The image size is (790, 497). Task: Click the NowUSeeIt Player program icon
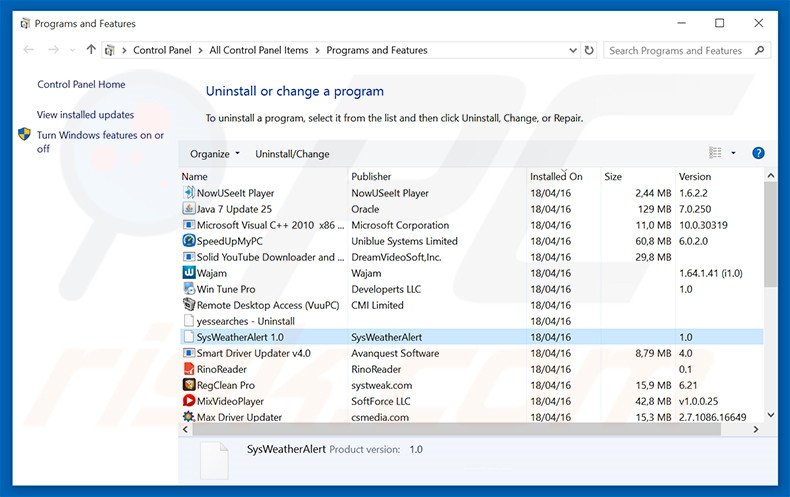point(188,193)
